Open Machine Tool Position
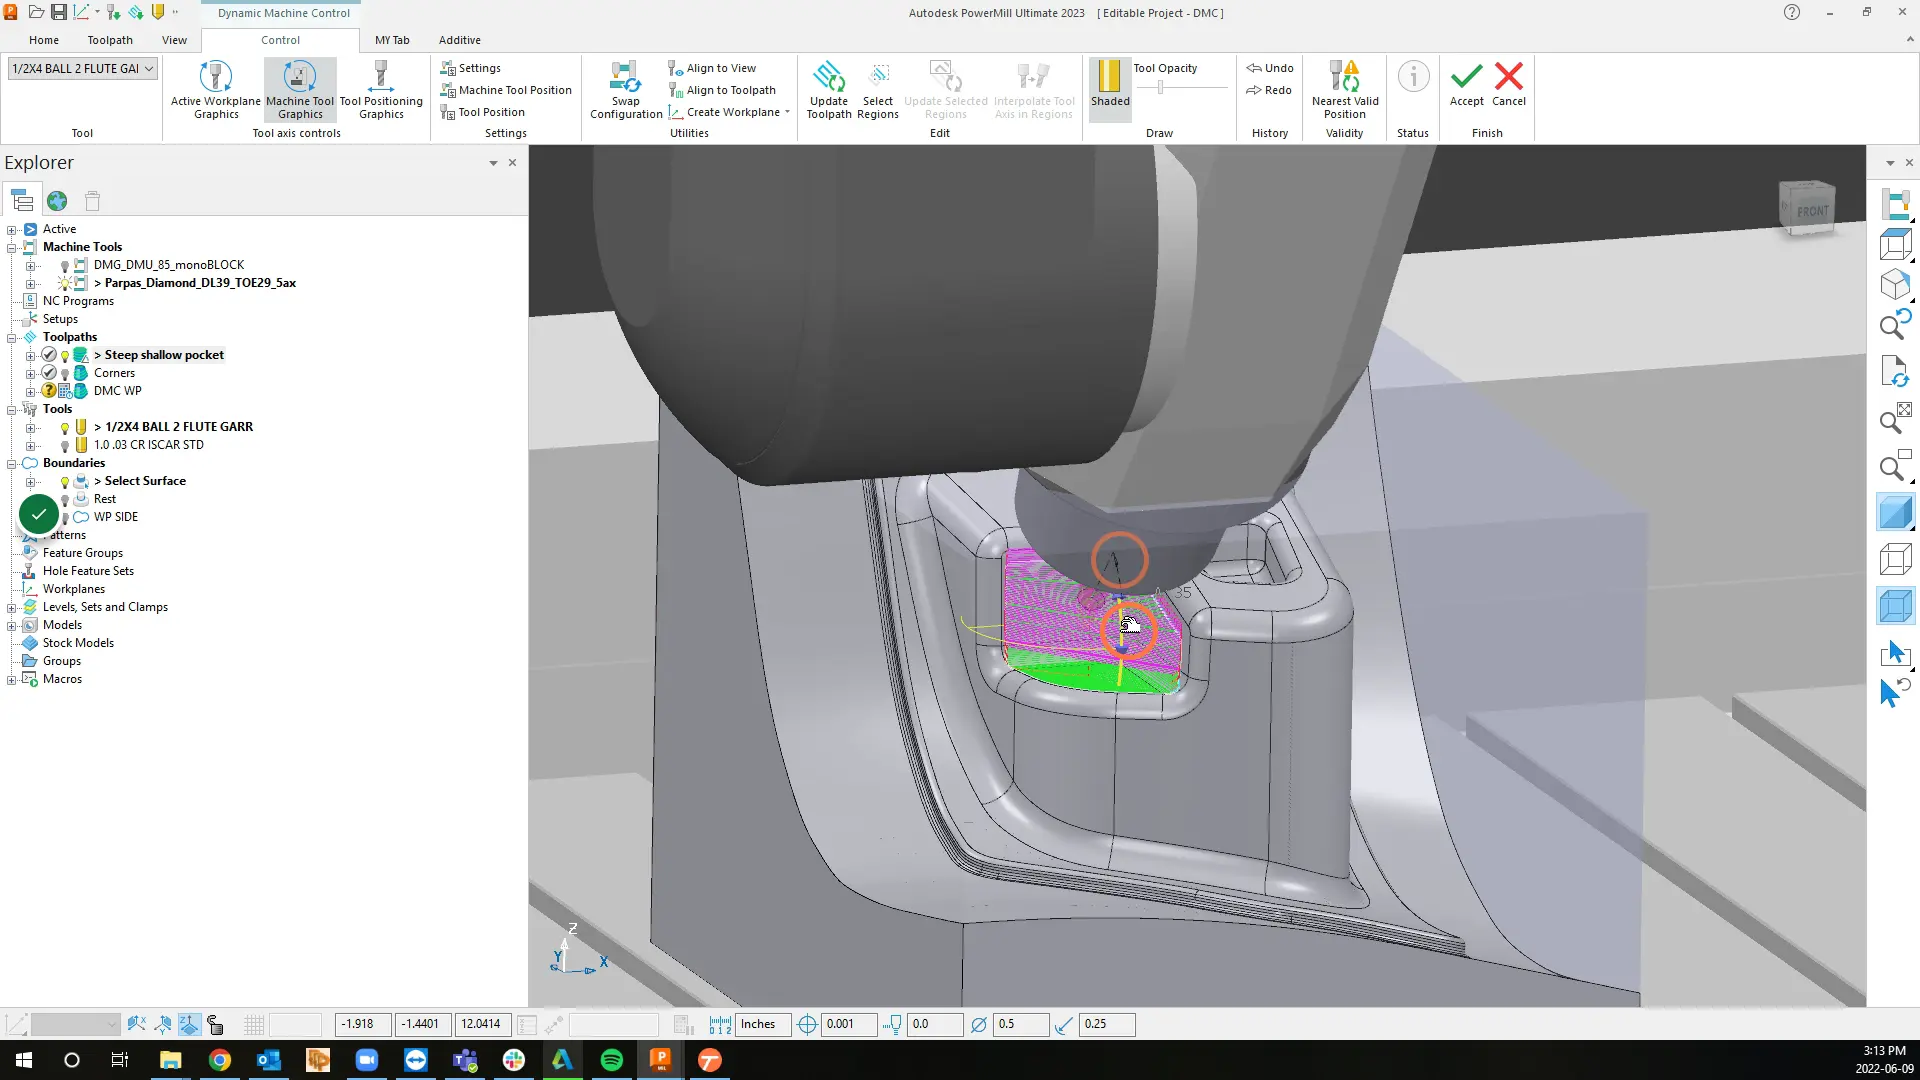Image resolution: width=1920 pixels, height=1080 pixels. [506, 90]
